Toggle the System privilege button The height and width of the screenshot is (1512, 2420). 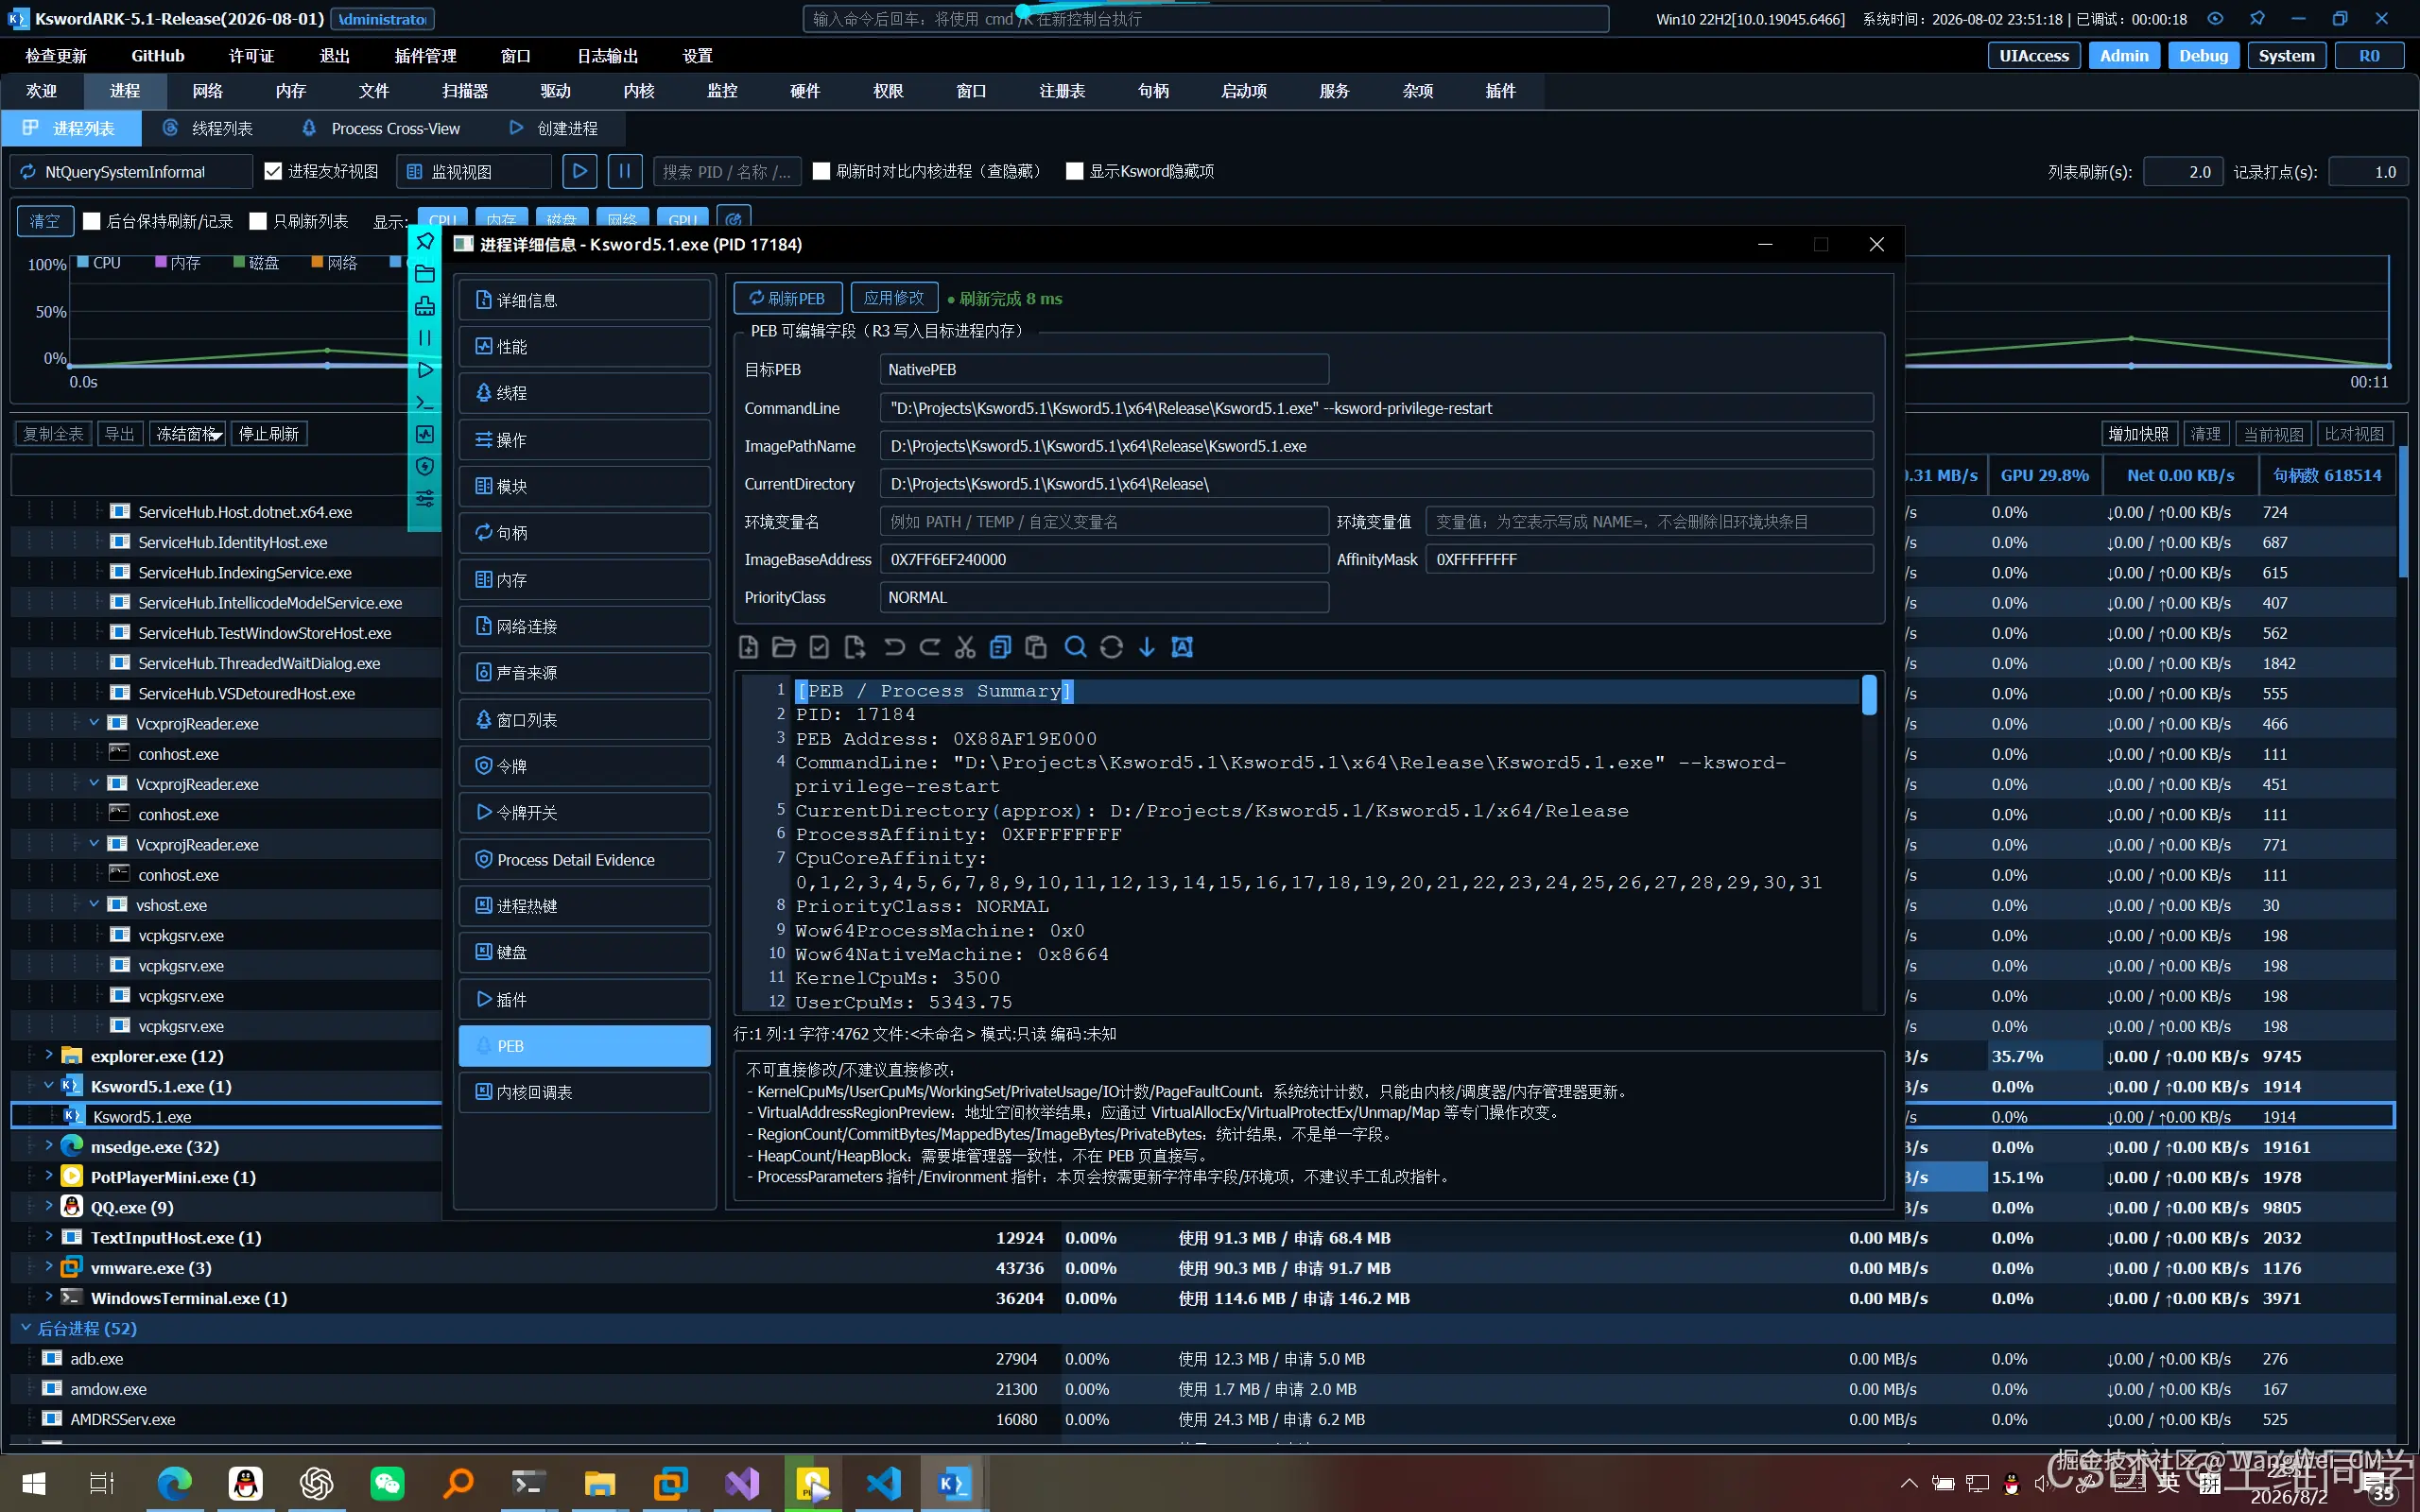[x=2287, y=56]
